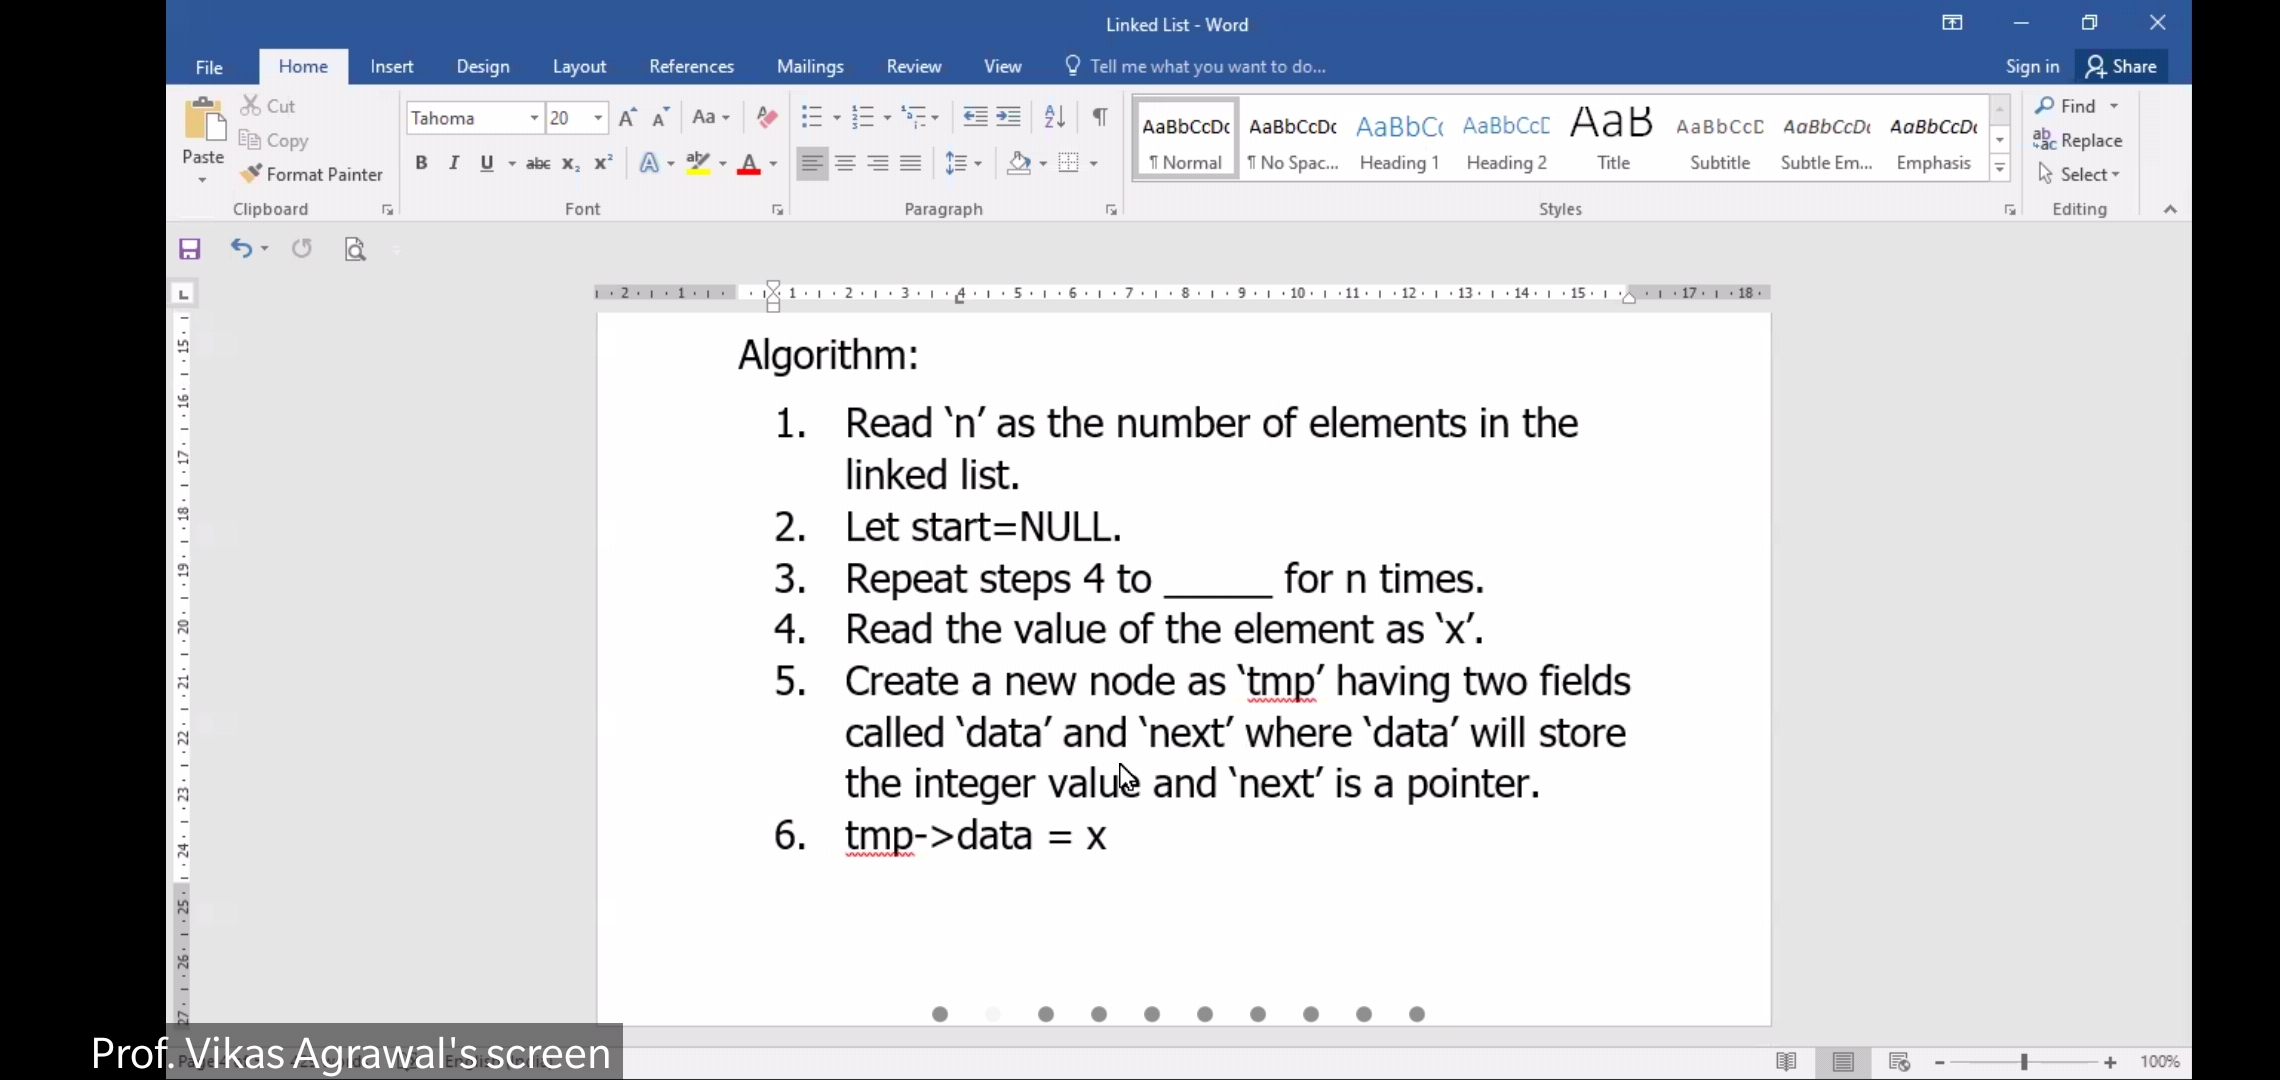Screen dimensions: 2280x1080
Task: Click the Clear All Formatting eraser icon
Action: 767,117
